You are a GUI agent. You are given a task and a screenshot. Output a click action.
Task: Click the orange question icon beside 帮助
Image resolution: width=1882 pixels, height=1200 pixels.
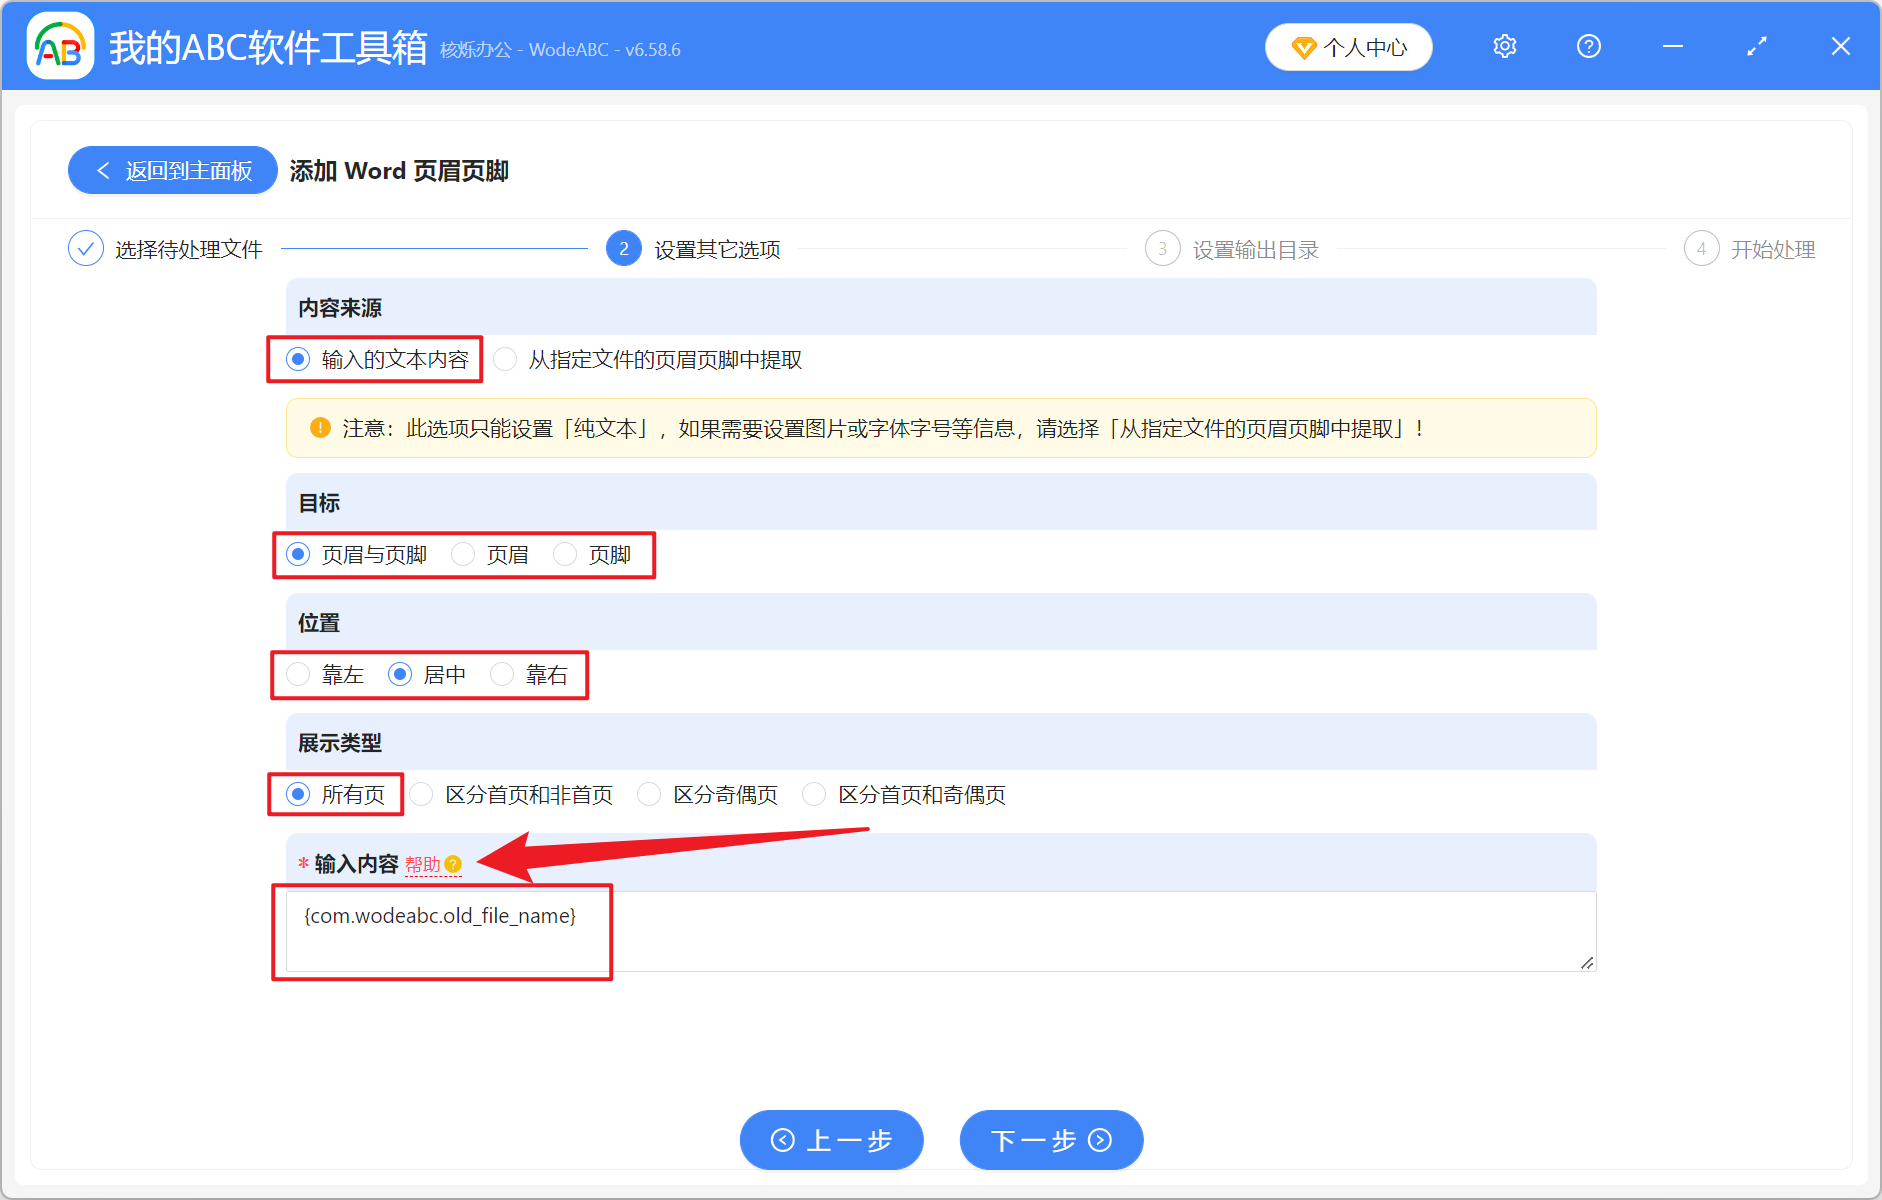[x=455, y=864]
